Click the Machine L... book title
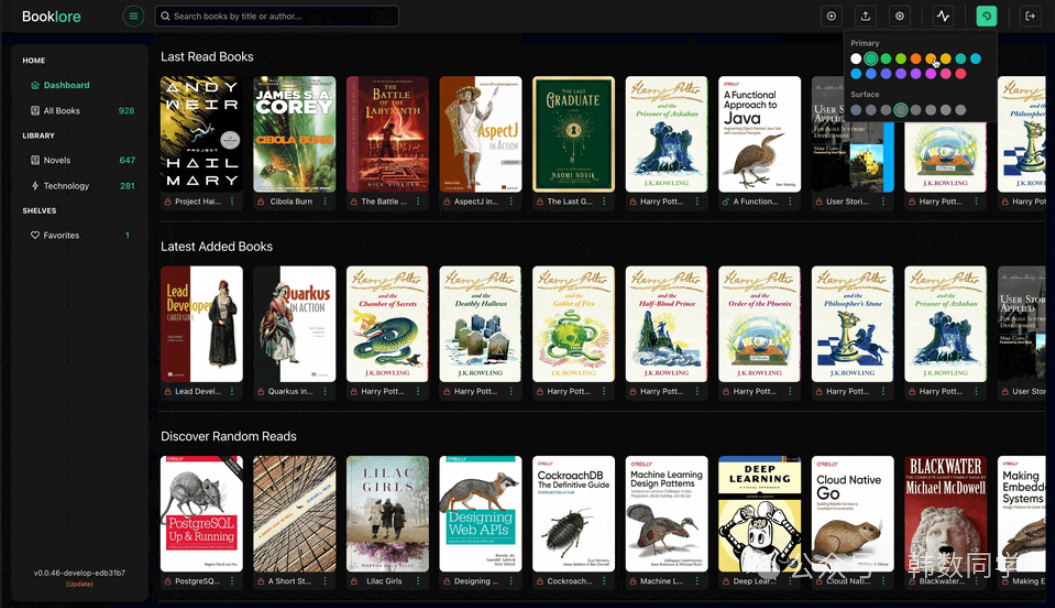Viewport: 1055px width, 608px height. coord(661,581)
